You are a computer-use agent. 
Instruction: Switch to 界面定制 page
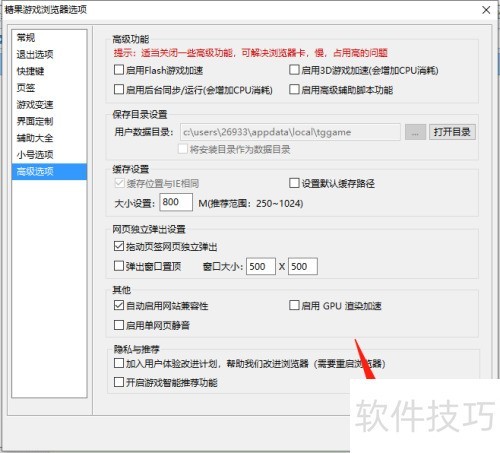(49, 121)
